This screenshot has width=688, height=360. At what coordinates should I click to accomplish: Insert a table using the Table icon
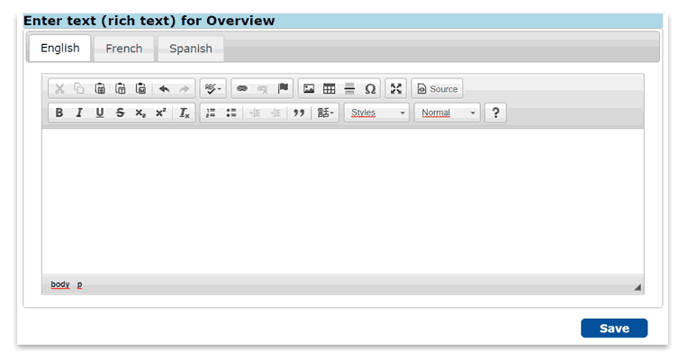329,89
